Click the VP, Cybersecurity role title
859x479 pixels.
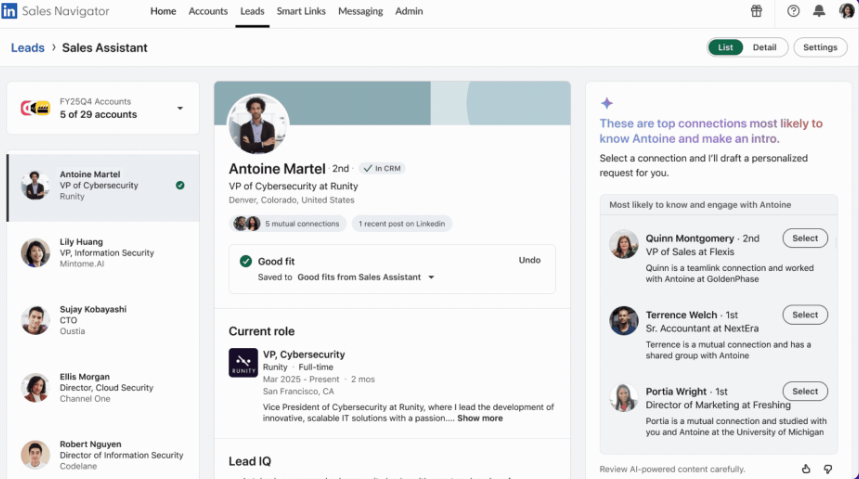[304, 355]
